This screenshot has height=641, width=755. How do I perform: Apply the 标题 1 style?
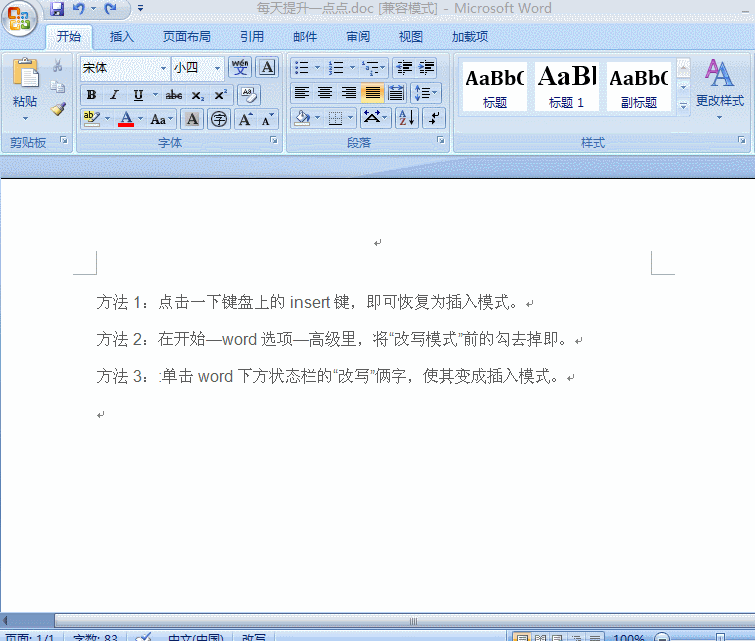pos(567,86)
